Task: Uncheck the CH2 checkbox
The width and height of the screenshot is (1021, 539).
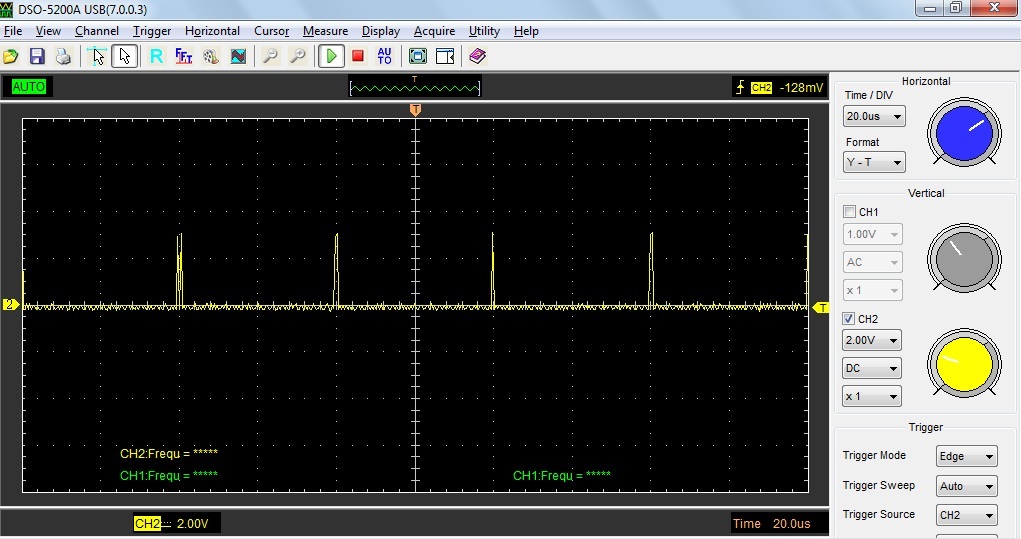Action: click(x=848, y=318)
